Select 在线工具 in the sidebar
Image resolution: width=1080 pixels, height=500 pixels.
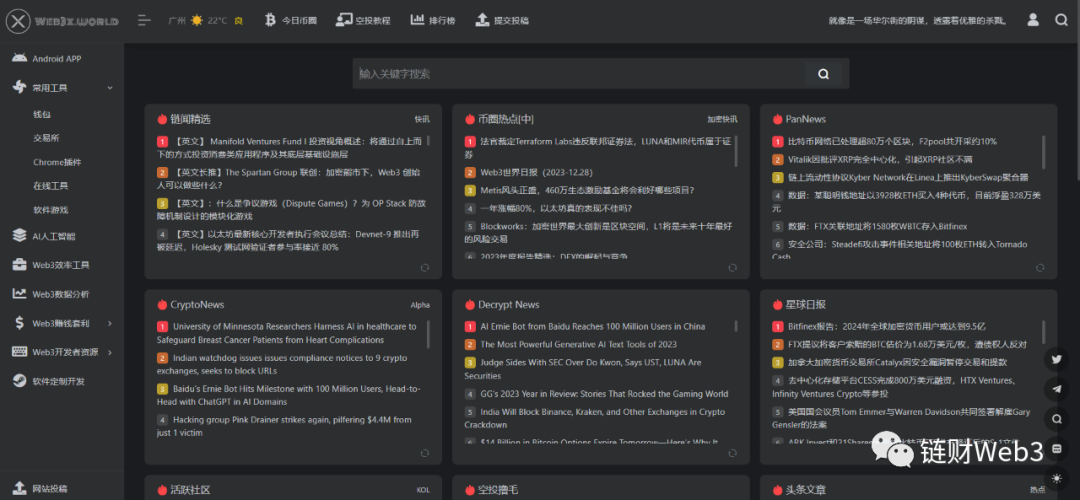[50, 185]
